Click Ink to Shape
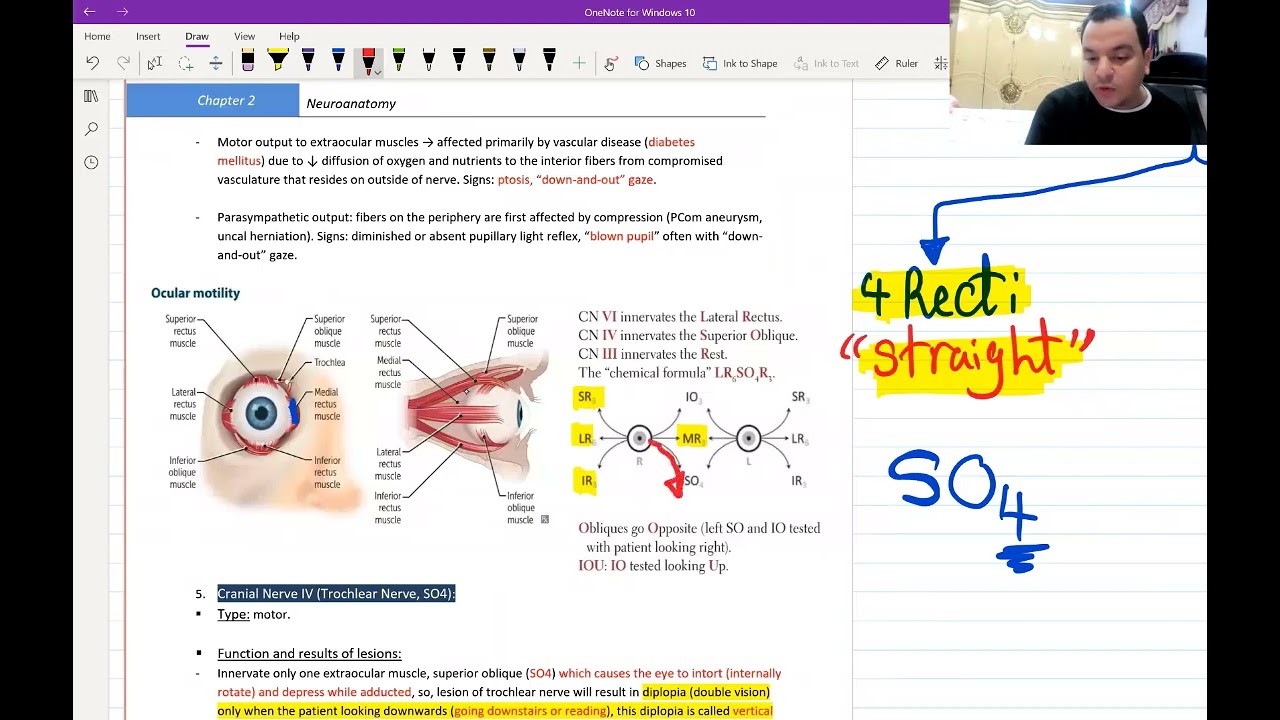Viewport: 1280px width, 720px height. point(740,63)
